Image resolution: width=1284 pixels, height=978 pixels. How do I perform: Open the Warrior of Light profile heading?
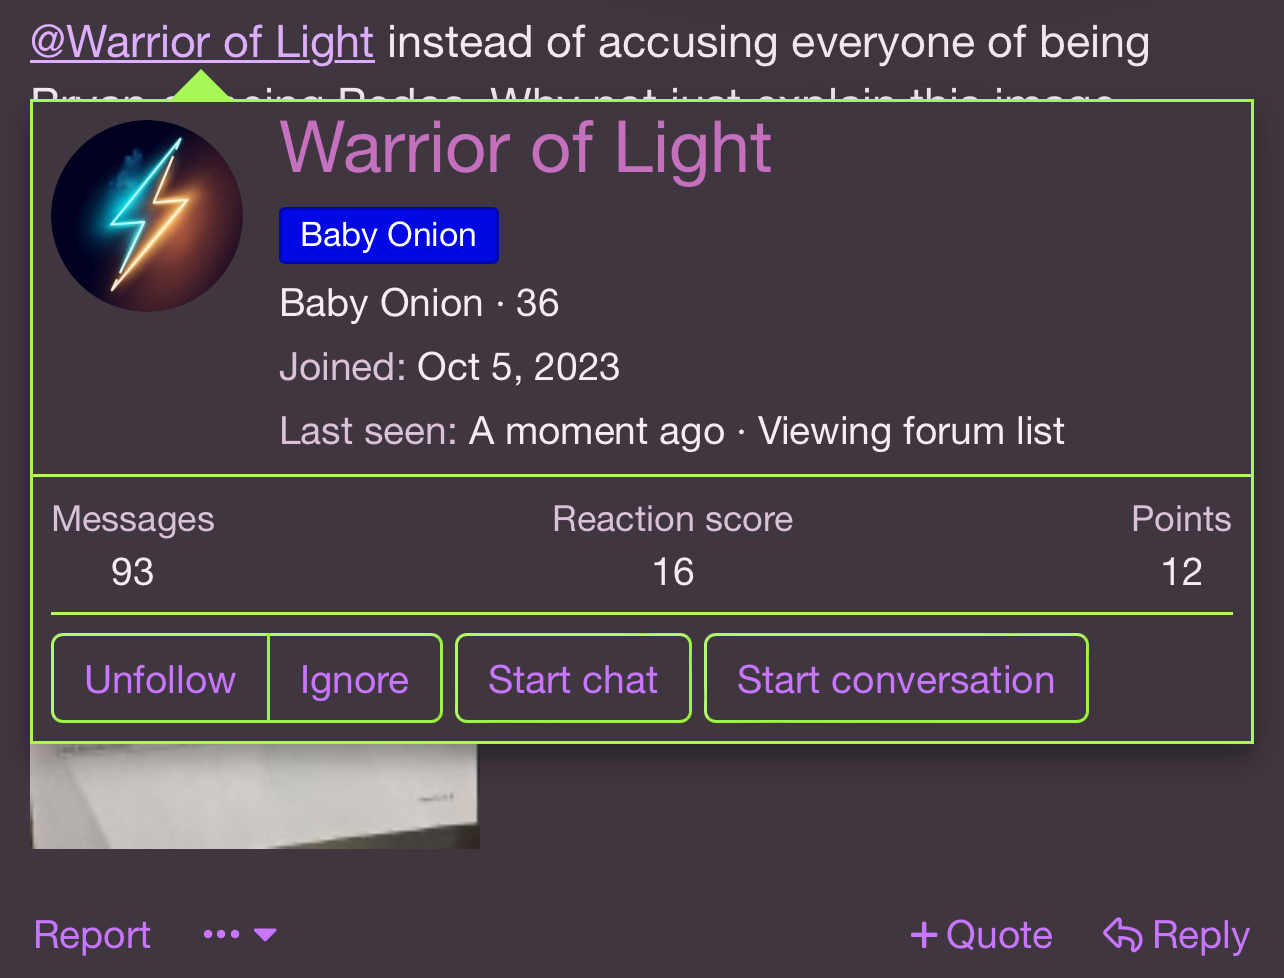click(526, 147)
